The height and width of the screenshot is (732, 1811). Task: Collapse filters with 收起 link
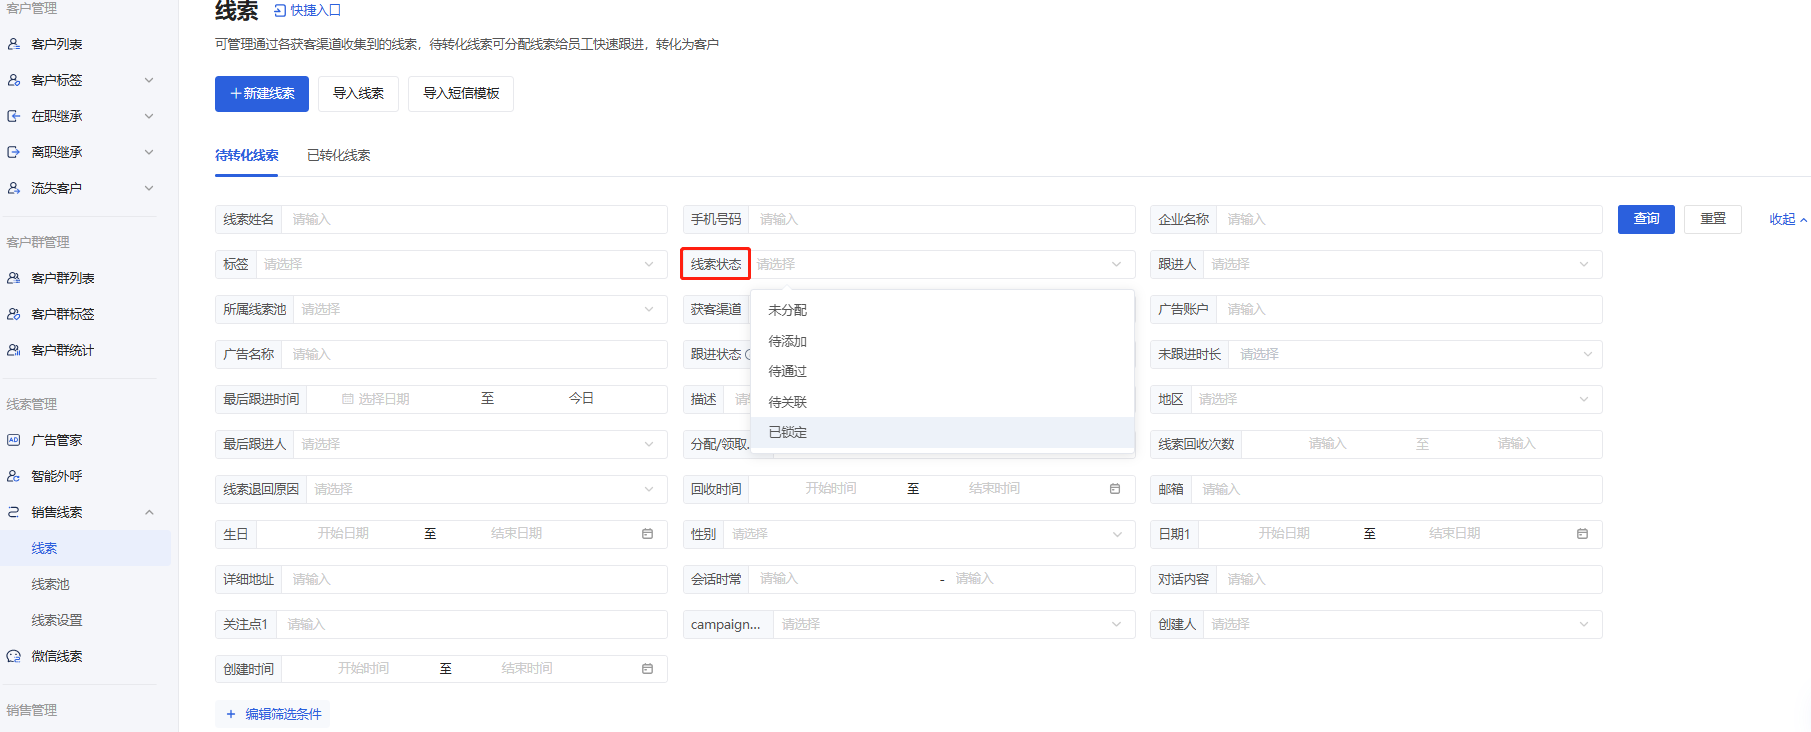click(x=1788, y=219)
